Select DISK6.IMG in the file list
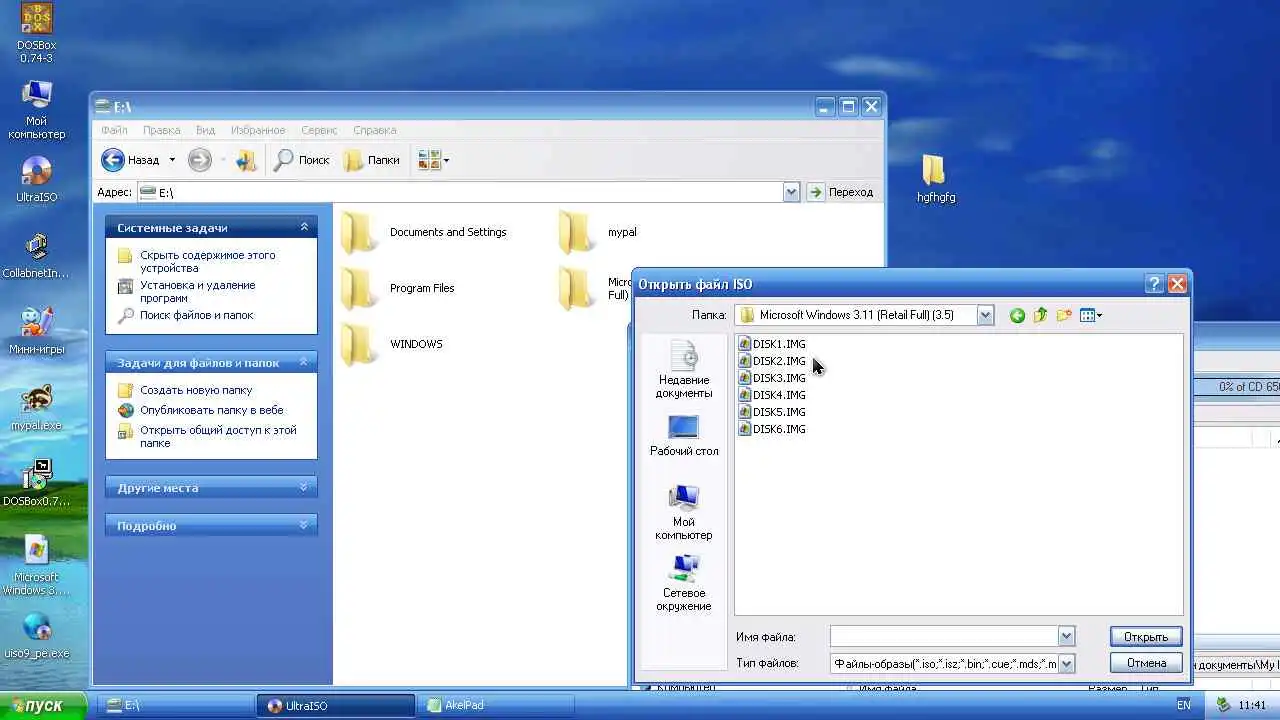 pos(772,429)
